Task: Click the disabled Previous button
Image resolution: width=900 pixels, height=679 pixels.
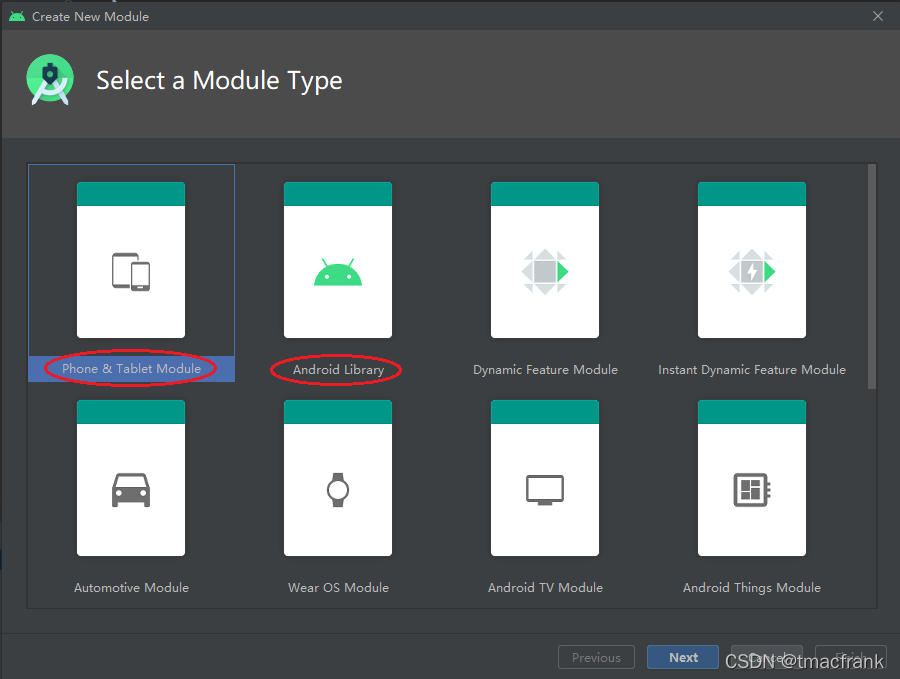Action: point(596,657)
